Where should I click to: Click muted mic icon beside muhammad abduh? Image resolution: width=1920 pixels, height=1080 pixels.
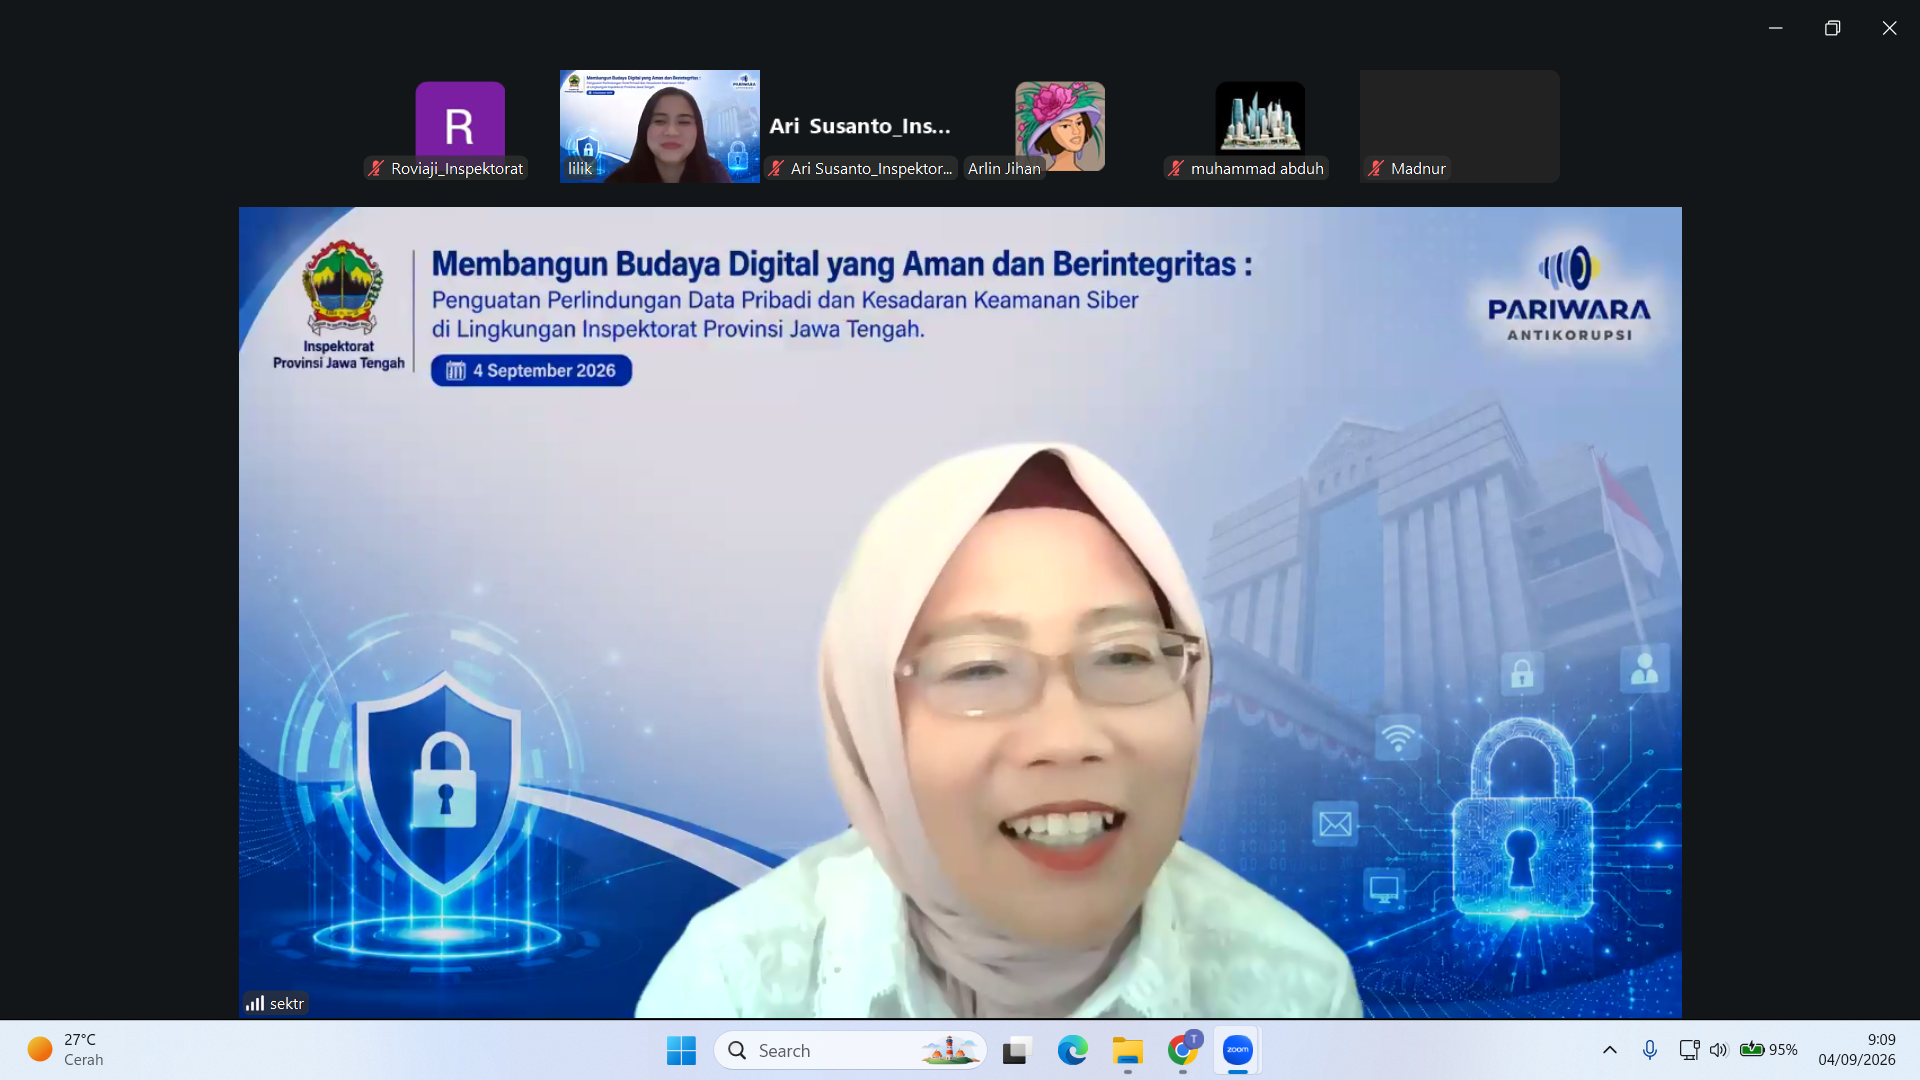click(1176, 168)
